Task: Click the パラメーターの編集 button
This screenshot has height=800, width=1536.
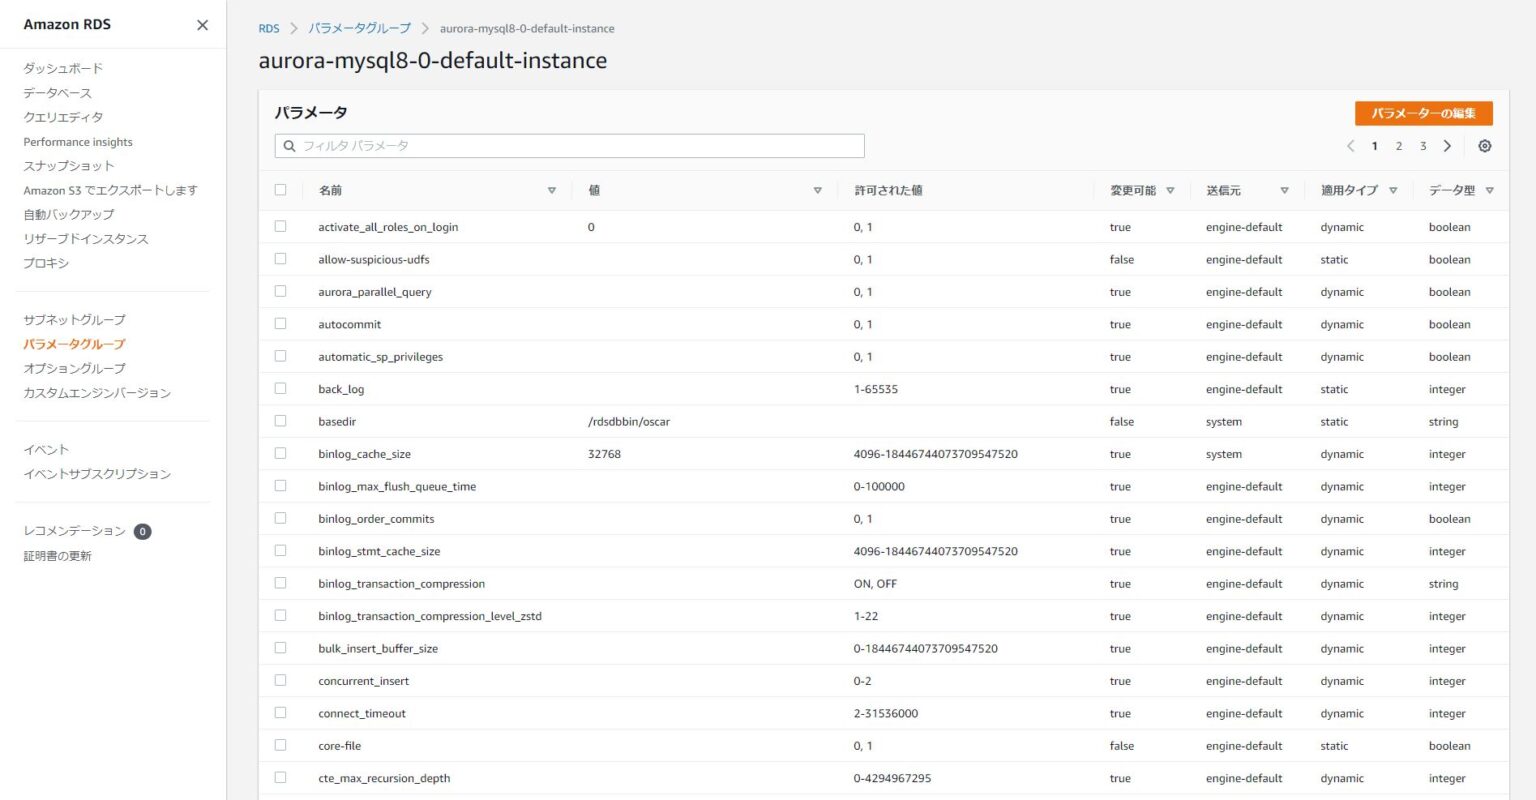Action: coord(1423,113)
